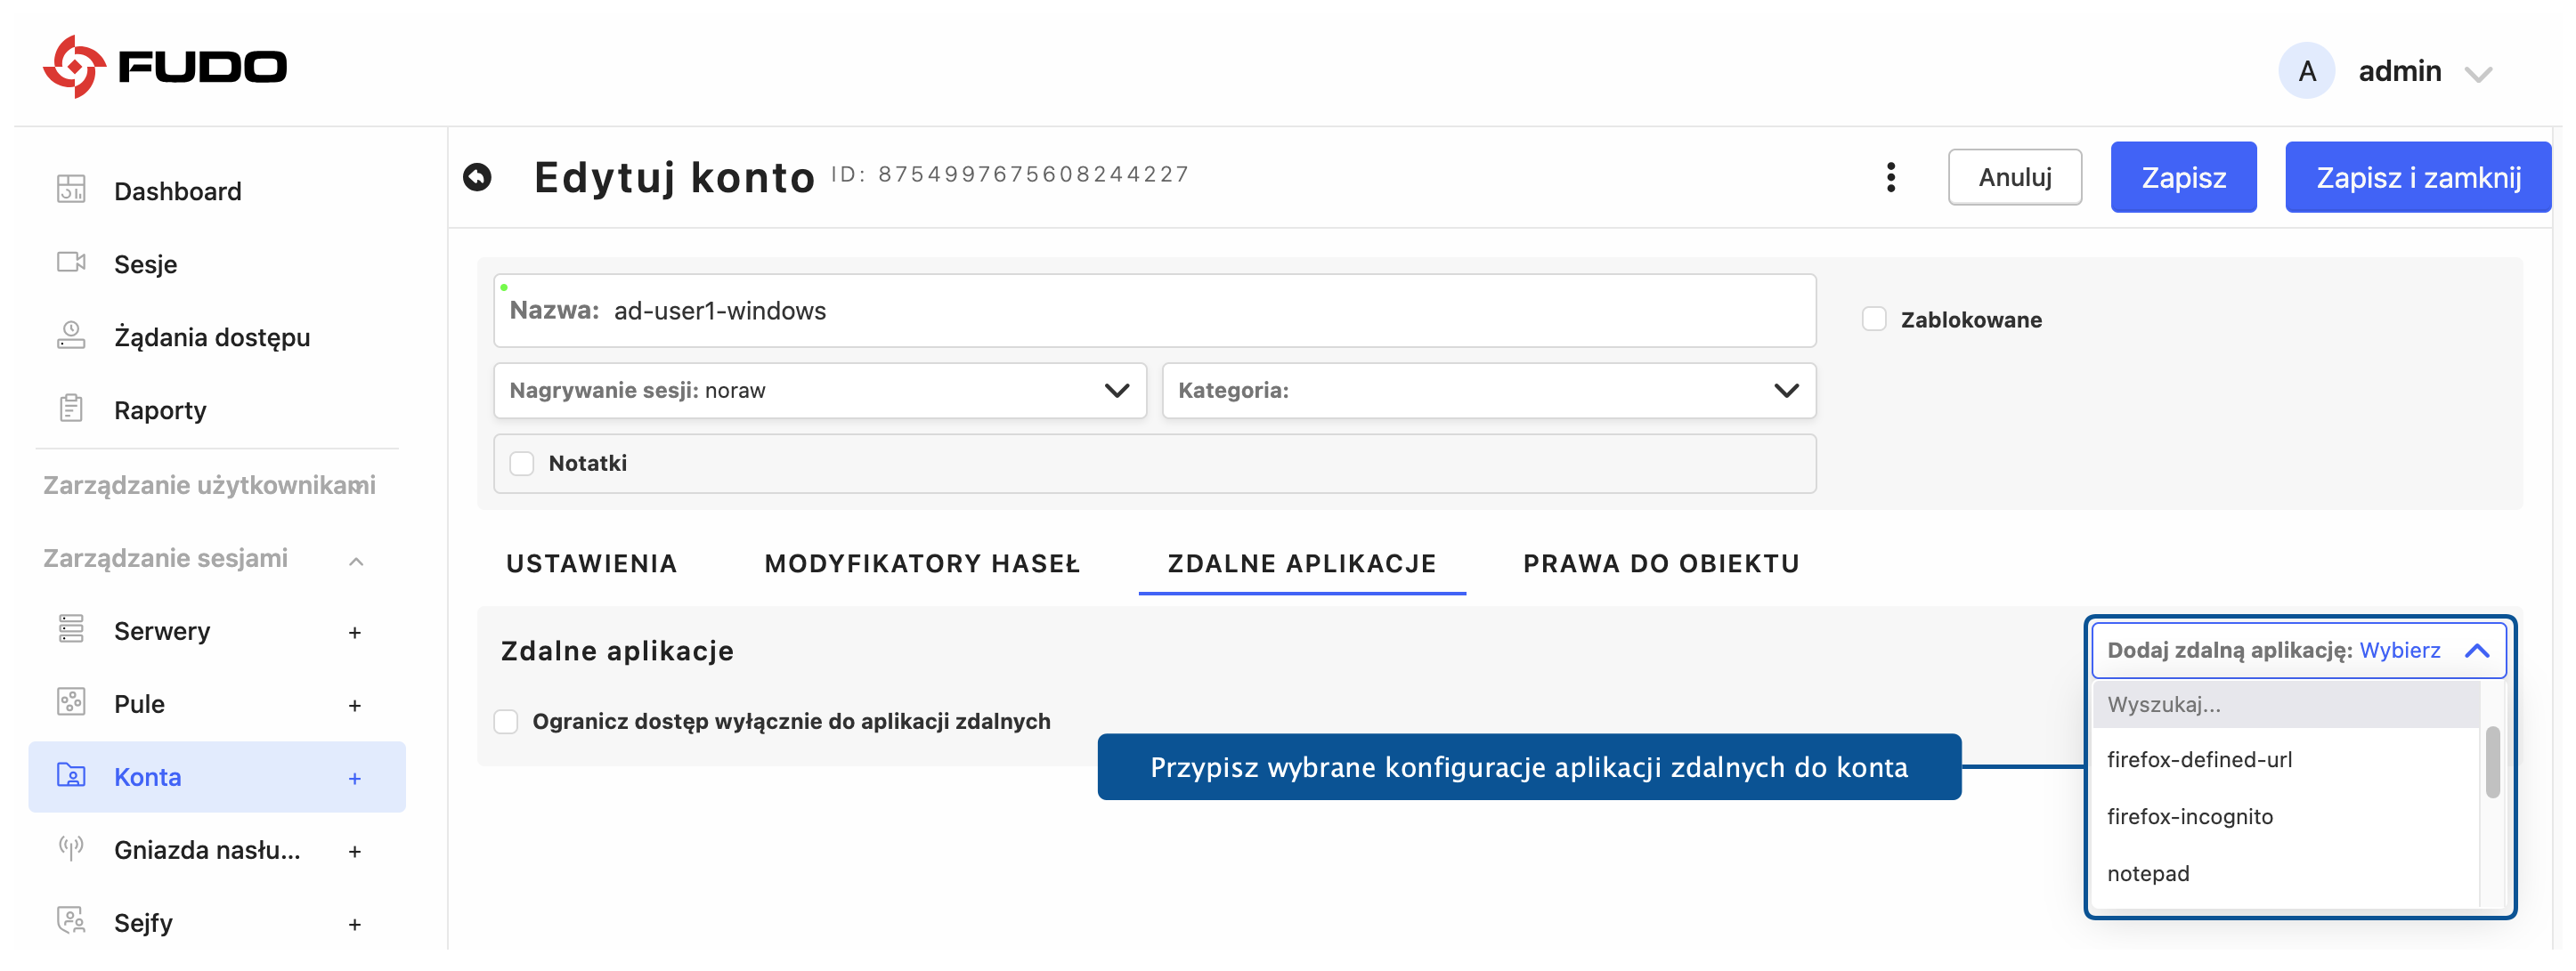Click the plus icon next to Pule

(x=355, y=705)
